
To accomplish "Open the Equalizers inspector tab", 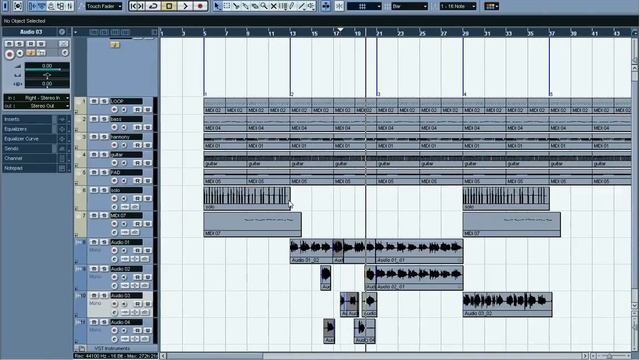I will pos(28,129).
